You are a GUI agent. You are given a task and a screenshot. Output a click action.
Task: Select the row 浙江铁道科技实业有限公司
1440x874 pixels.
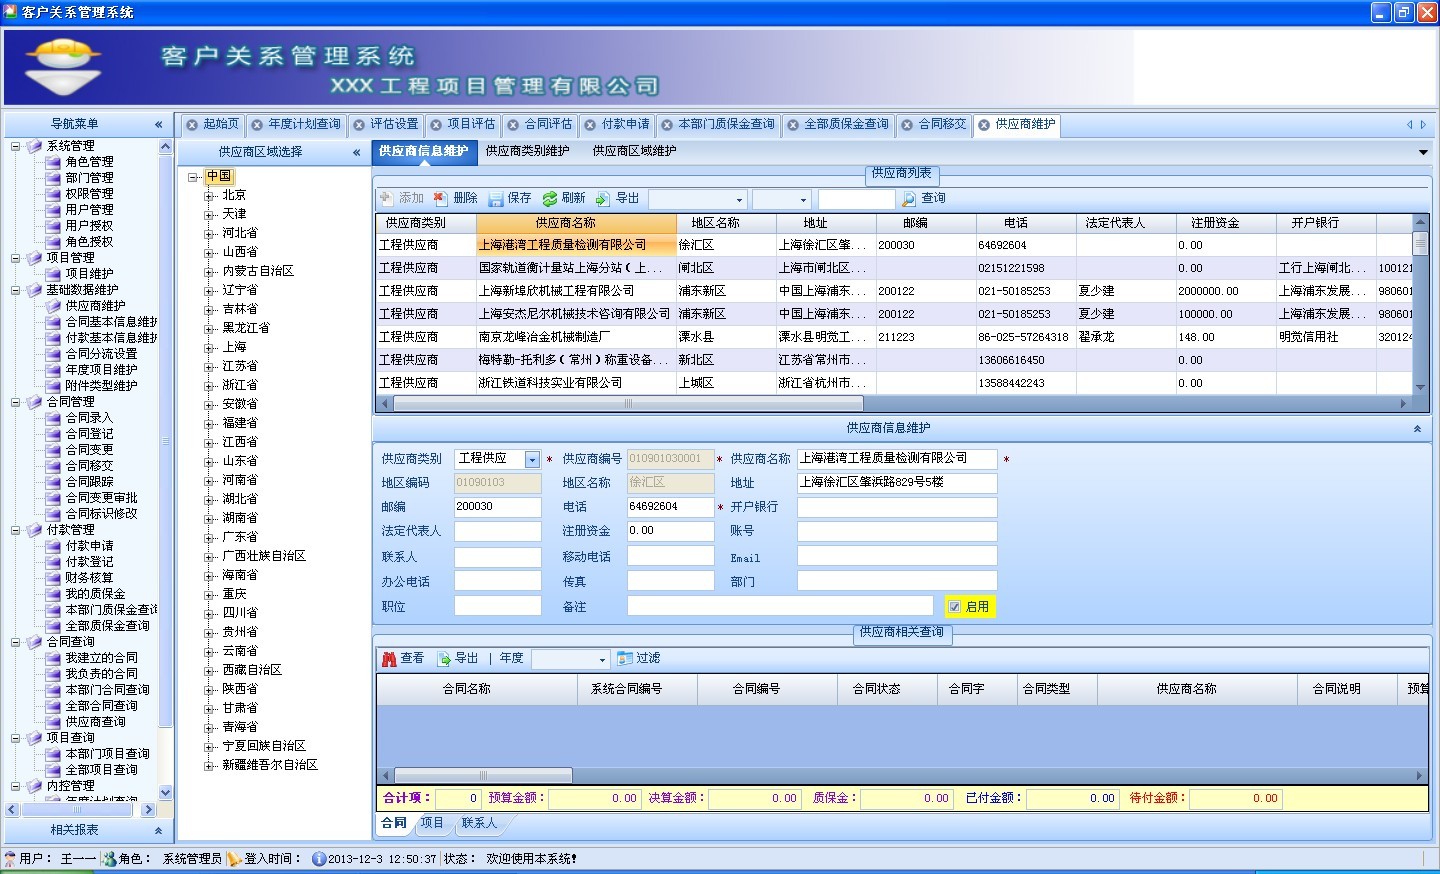pyautogui.click(x=896, y=383)
